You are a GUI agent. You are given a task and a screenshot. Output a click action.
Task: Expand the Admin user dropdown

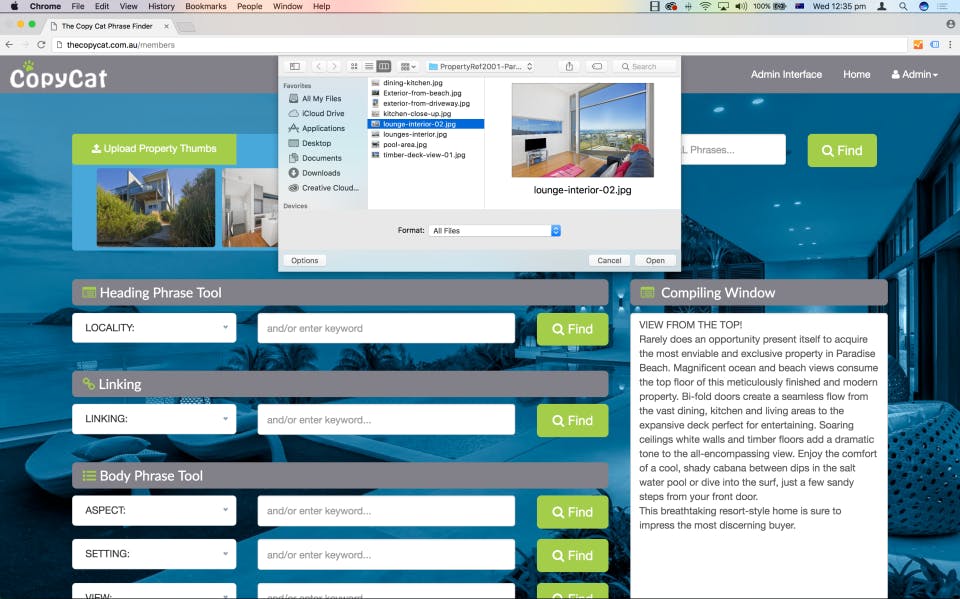[914, 74]
